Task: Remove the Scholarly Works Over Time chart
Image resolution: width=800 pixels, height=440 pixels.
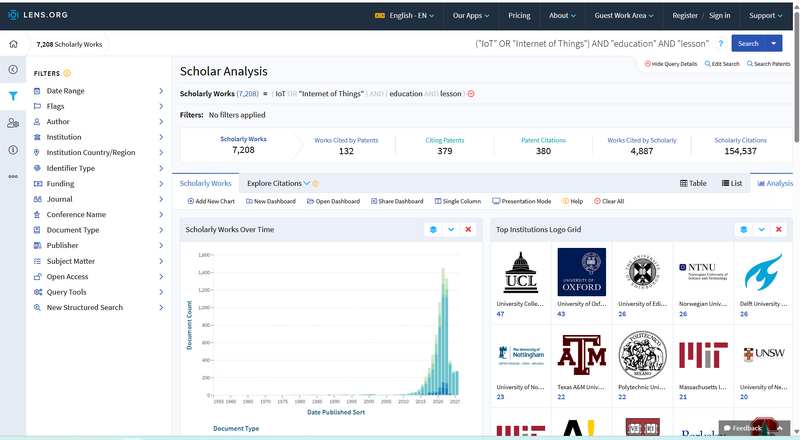Action: (469, 230)
